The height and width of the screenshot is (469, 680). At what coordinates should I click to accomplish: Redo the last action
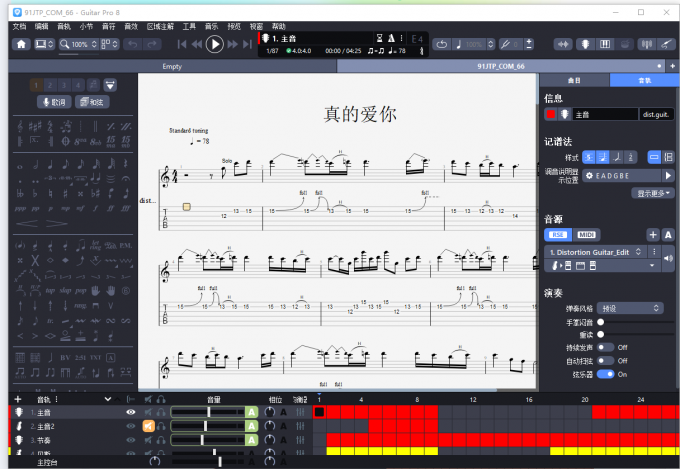(152, 44)
